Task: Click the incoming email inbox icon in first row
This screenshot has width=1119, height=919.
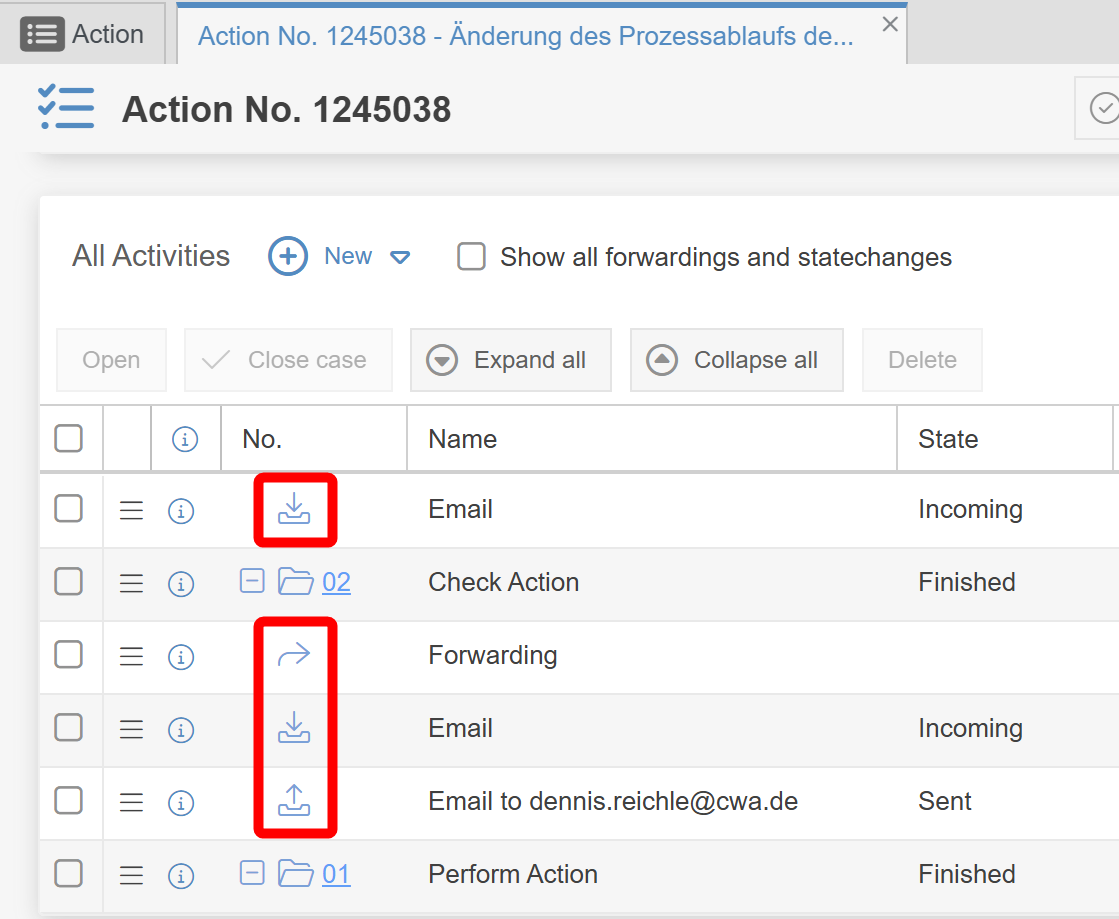Action: (294, 510)
